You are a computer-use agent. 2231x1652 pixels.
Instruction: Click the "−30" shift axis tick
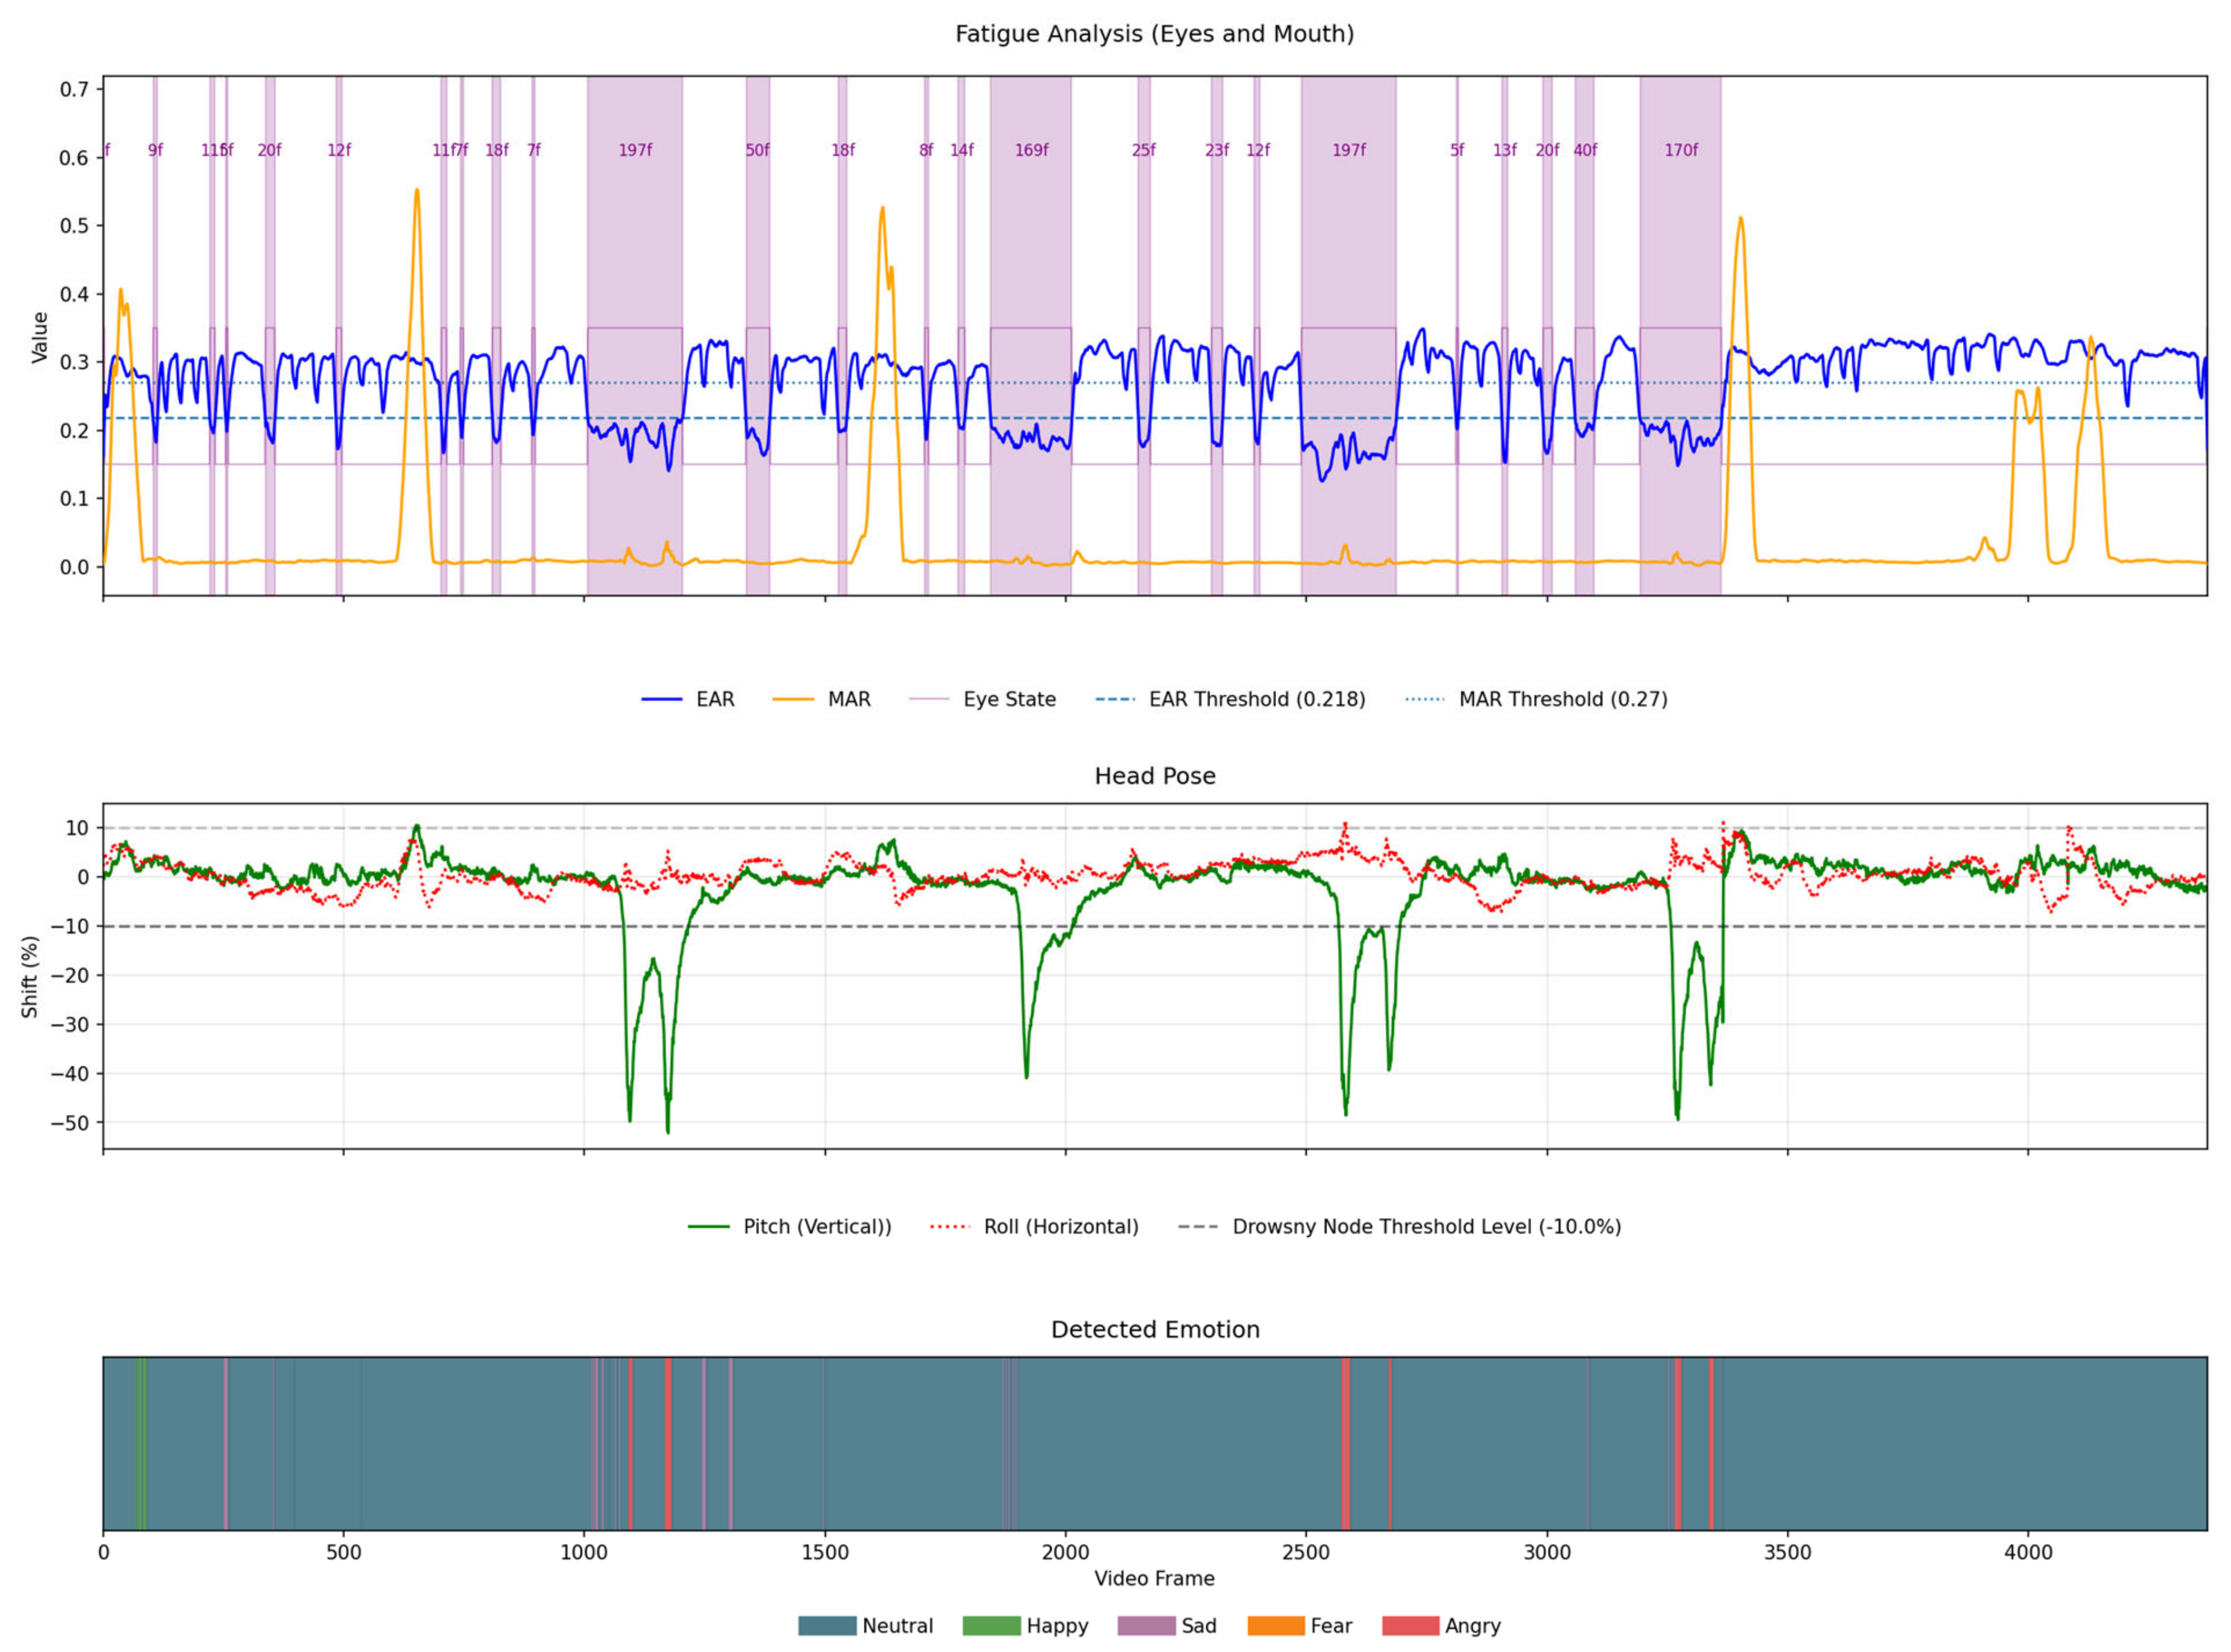[69, 1024]
